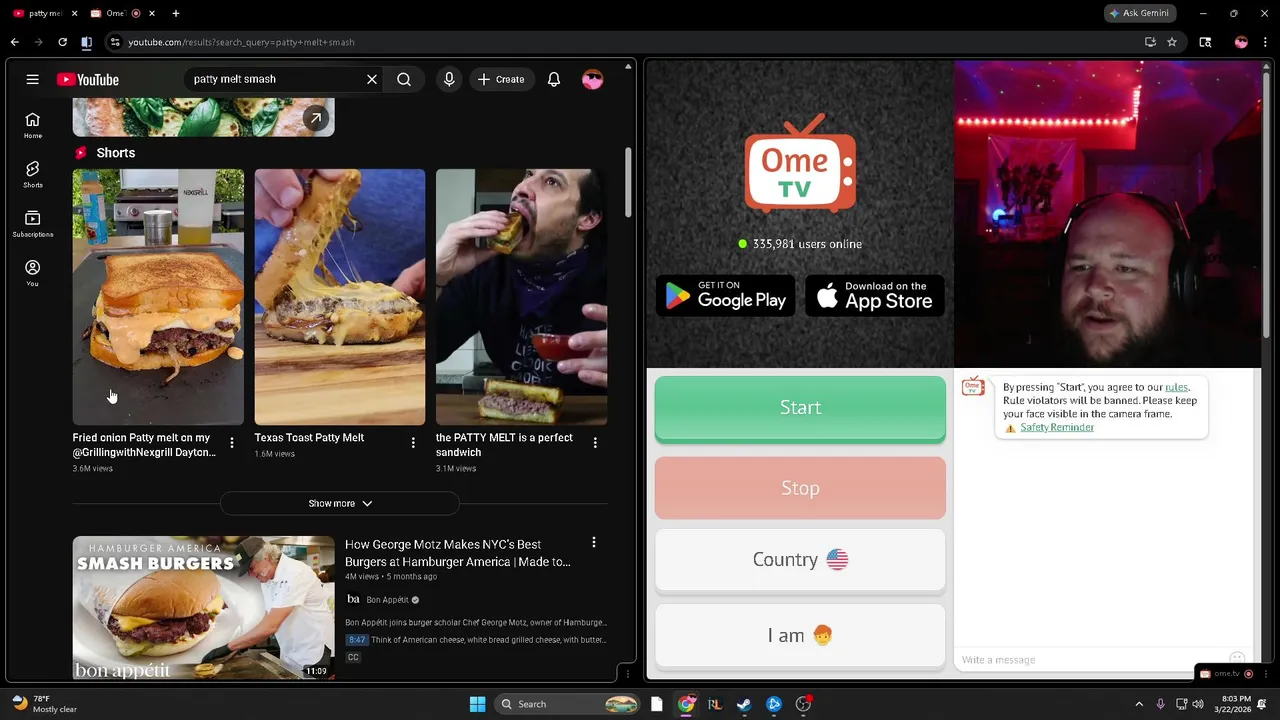The height and width of the screenshot is (720, 1280).
Task: Close the patty melt YouTube tab
Action: 74,13
